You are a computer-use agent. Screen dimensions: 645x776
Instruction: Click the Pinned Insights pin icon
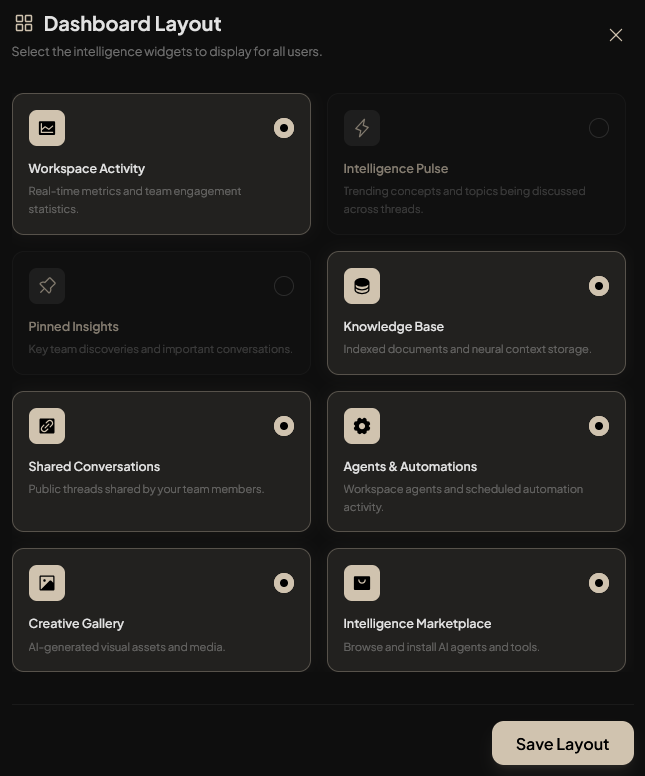pos(47,286)
